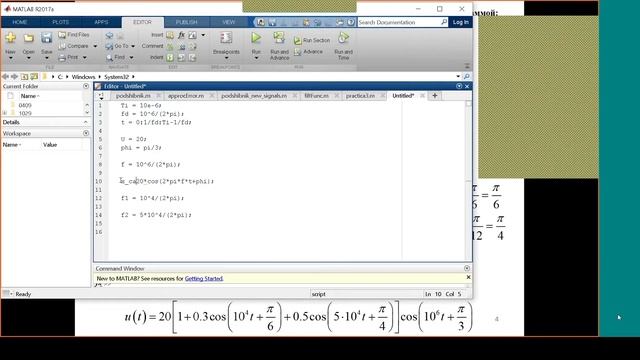This screenshot has width=640, height=360.
Task: Open the Run dropdown arrow
Action: pos(256,58)
